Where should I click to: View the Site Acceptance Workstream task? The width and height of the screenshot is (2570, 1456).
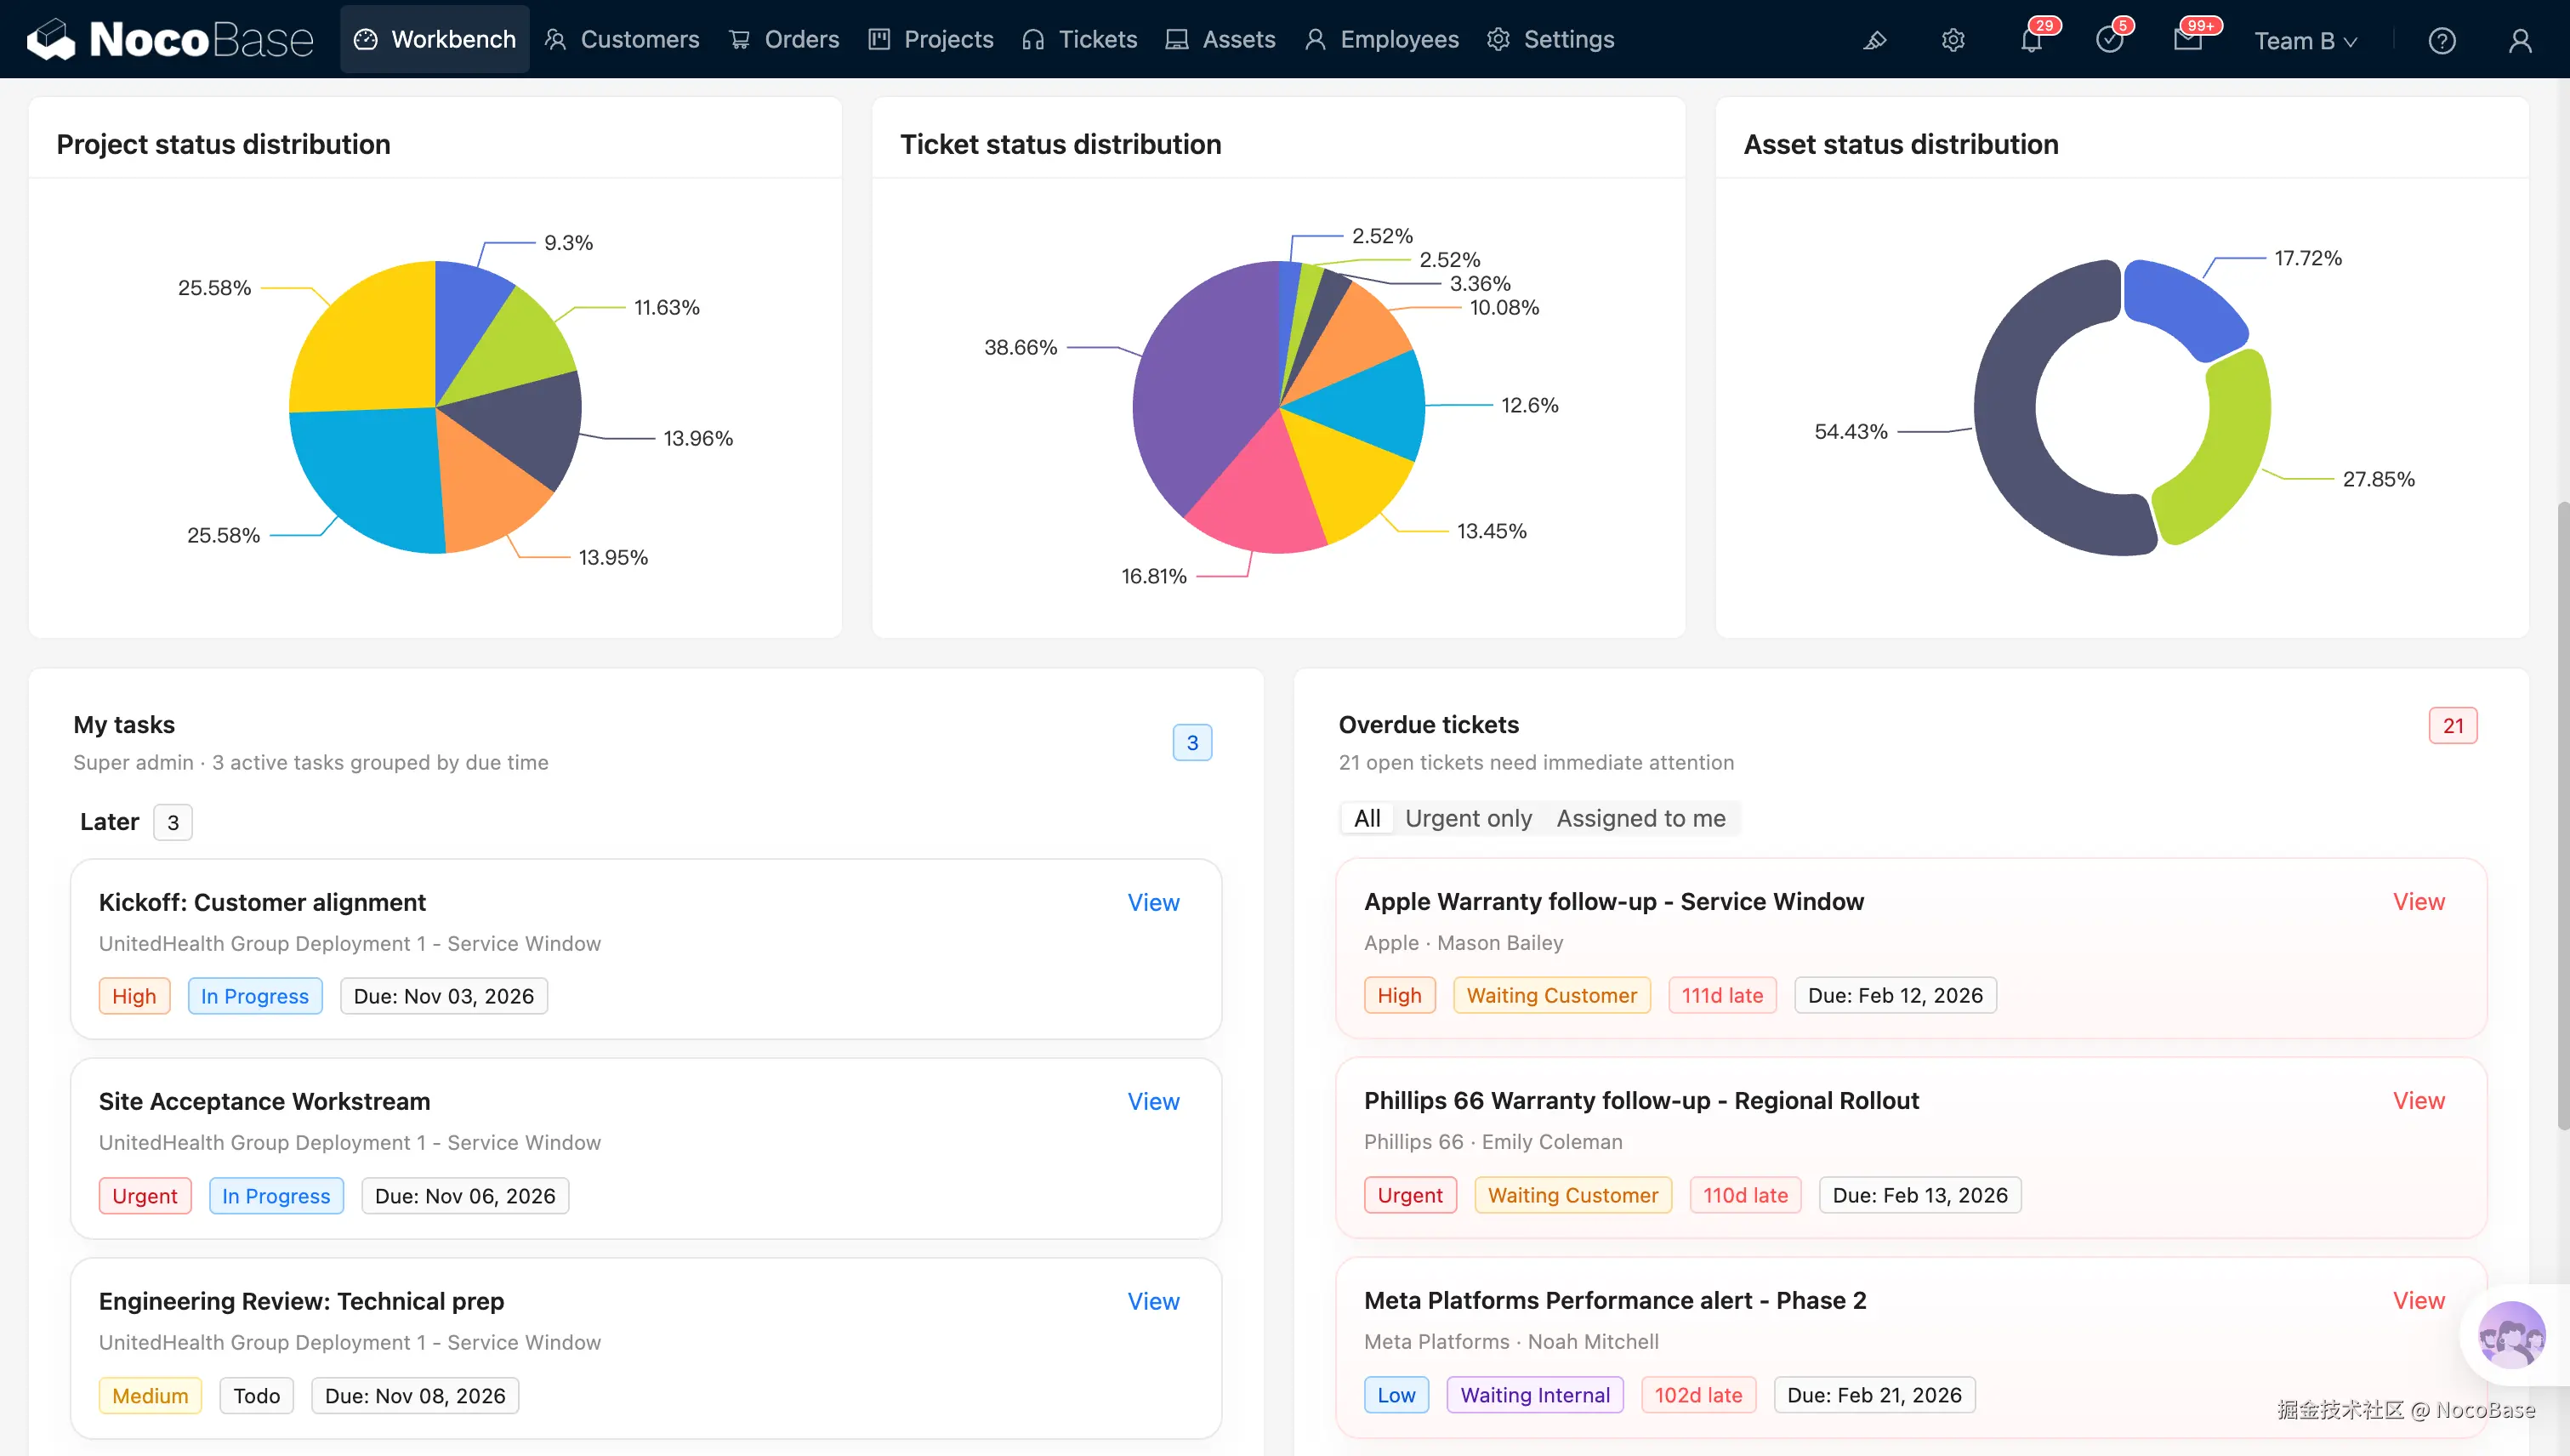pos(1153,1101)
